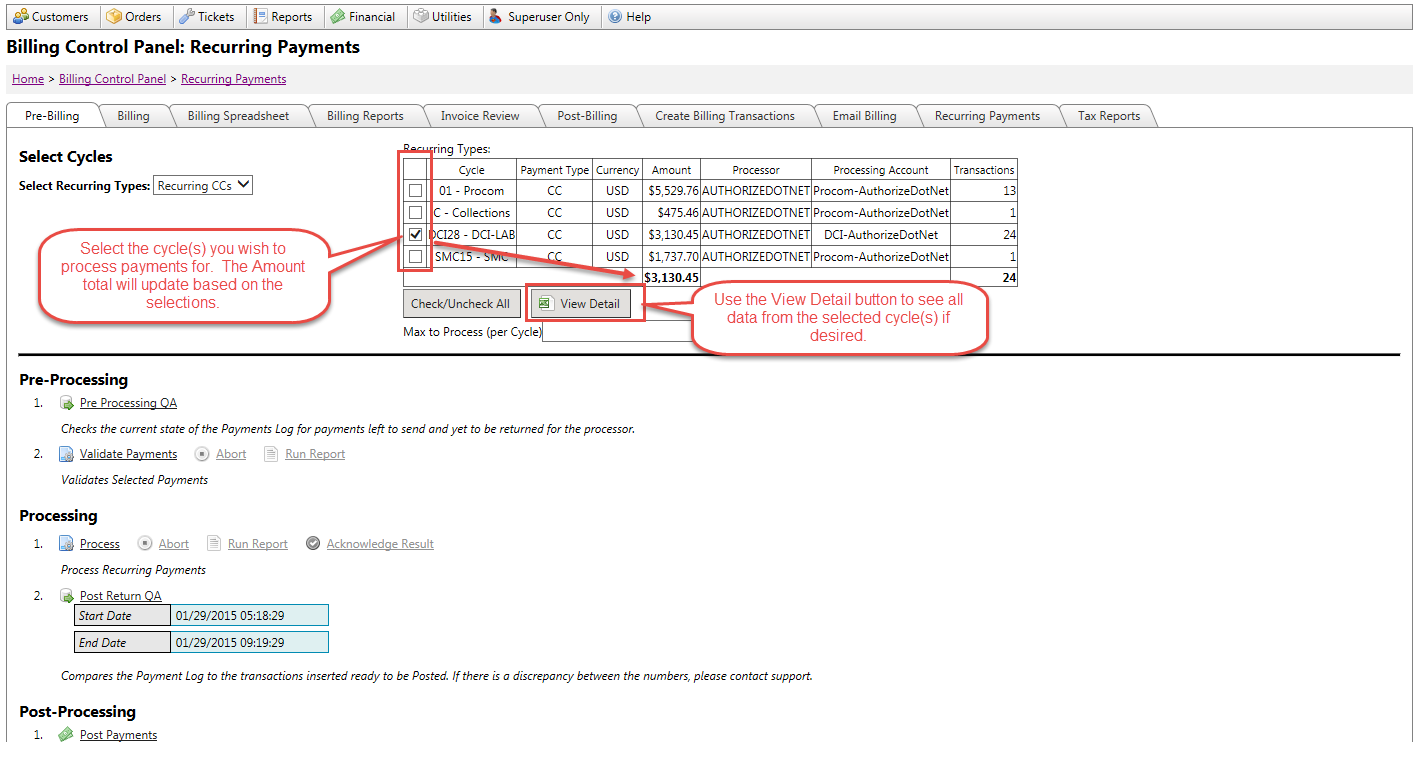Screen dimensions: 1420x757
Task: Click the Pre Processing QA icon
Action: (x=67, y=403)
